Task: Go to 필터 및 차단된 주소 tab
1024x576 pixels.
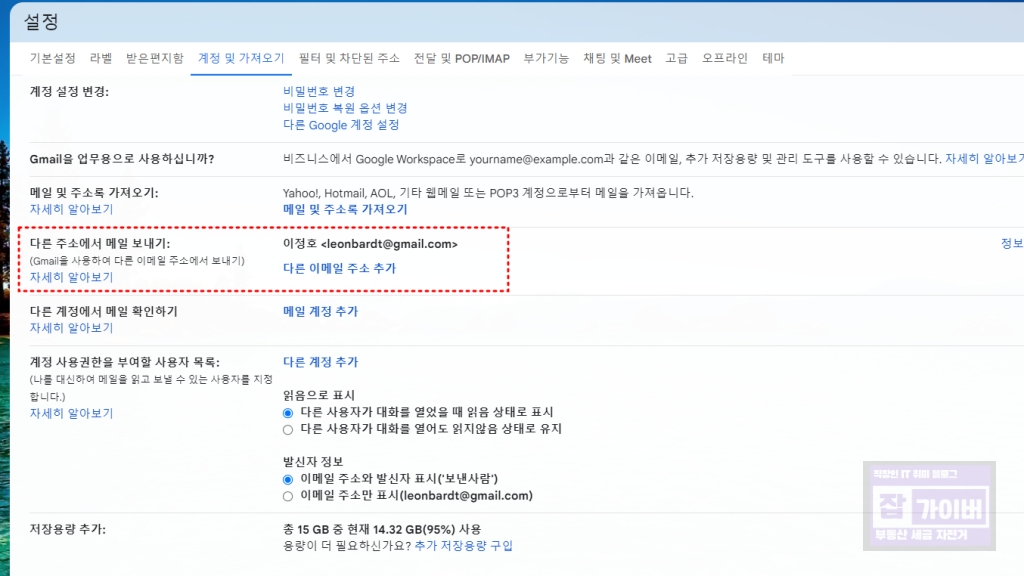Action: coord(349,59)
